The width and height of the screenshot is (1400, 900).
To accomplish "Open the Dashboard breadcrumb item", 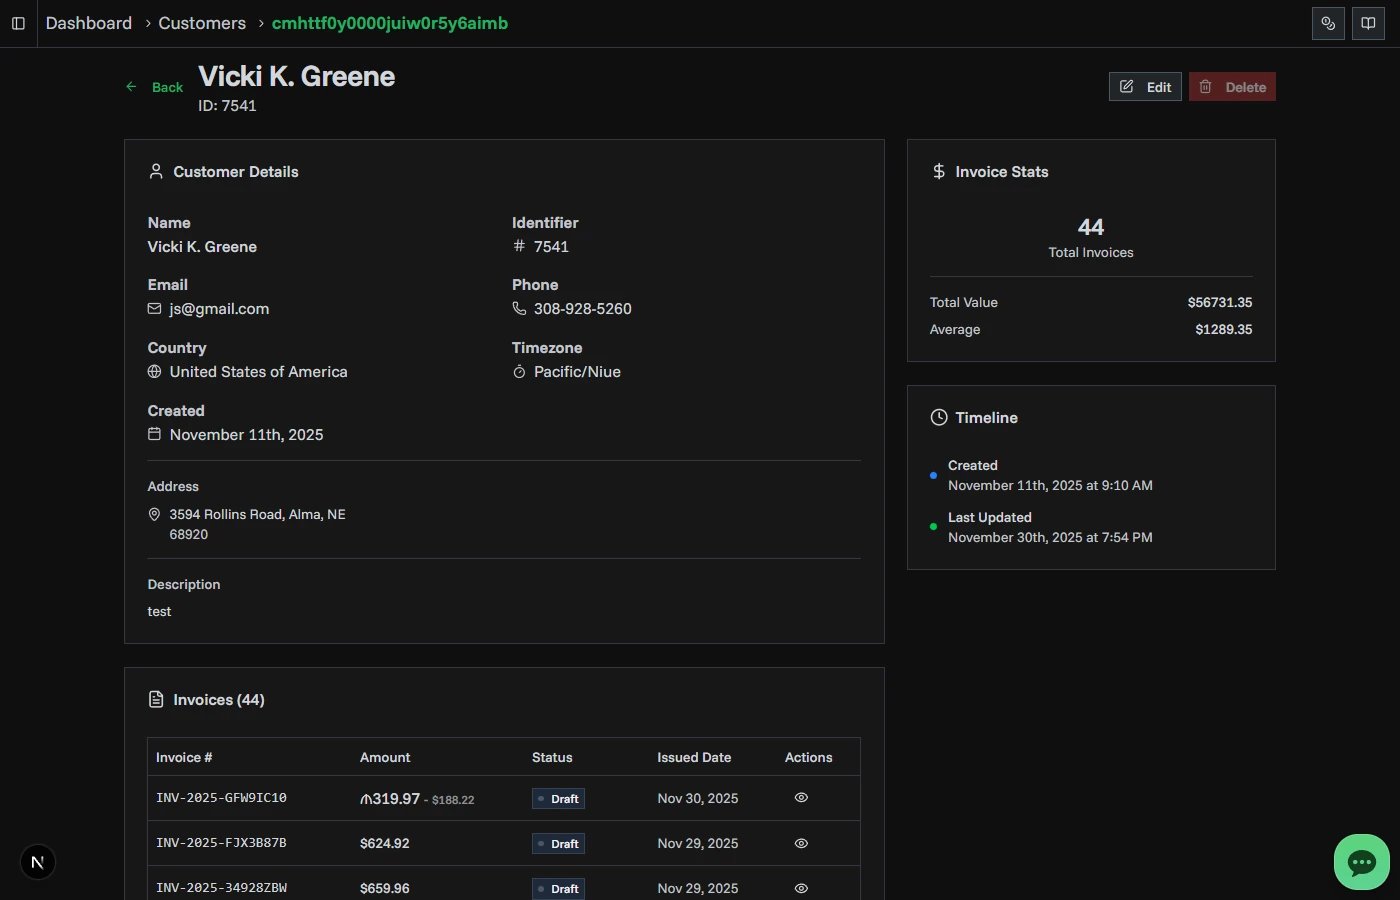I will point(88,23).
